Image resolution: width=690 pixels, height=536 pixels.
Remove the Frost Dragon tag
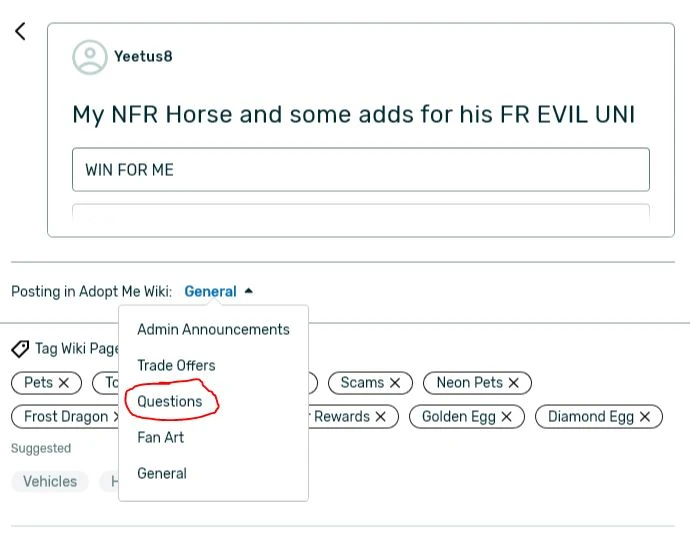[x=116, y=417]
